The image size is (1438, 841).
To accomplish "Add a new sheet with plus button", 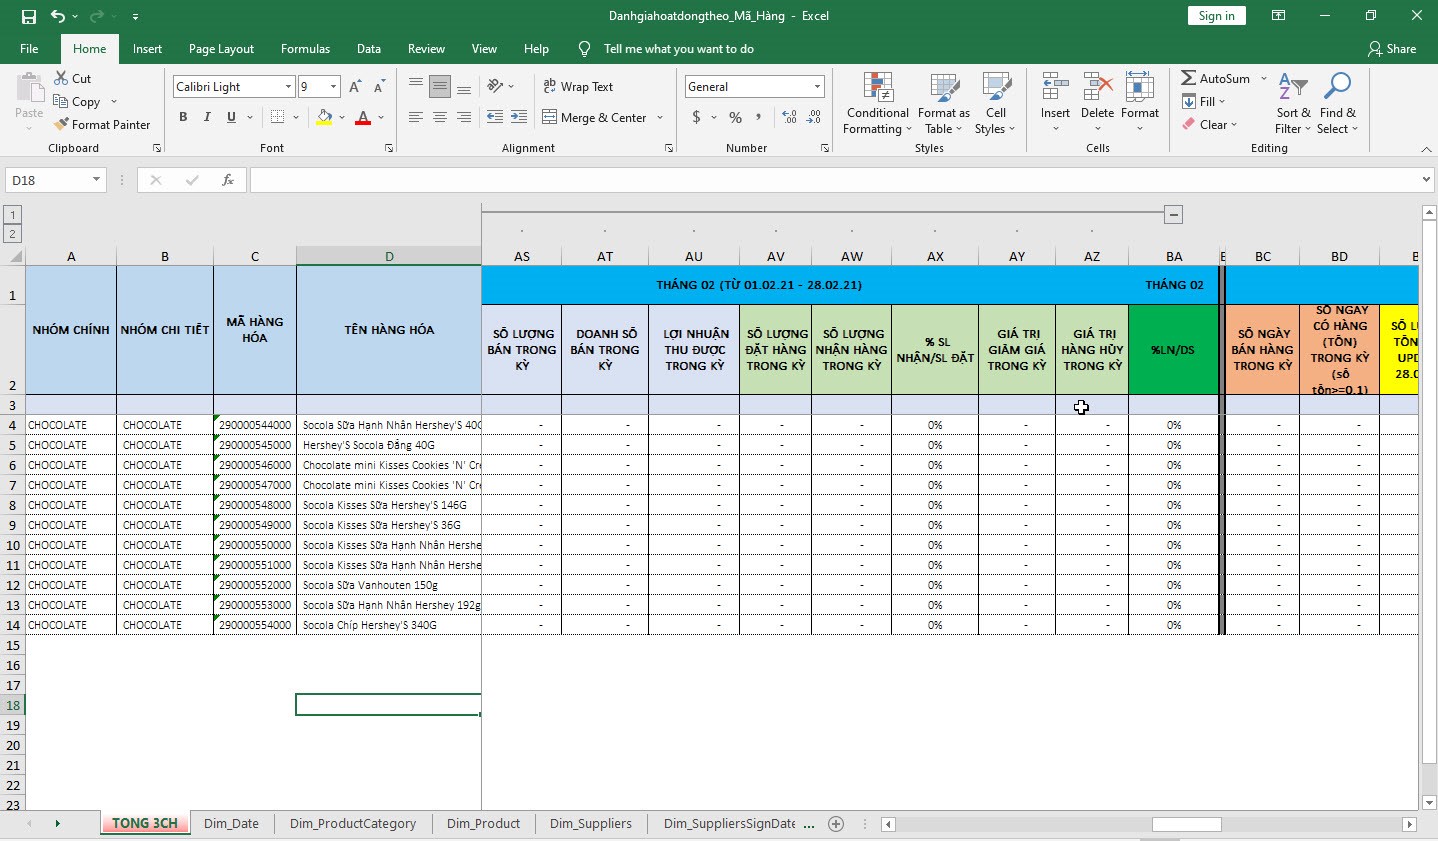I will pyautogui.click(x=836, y=824).
